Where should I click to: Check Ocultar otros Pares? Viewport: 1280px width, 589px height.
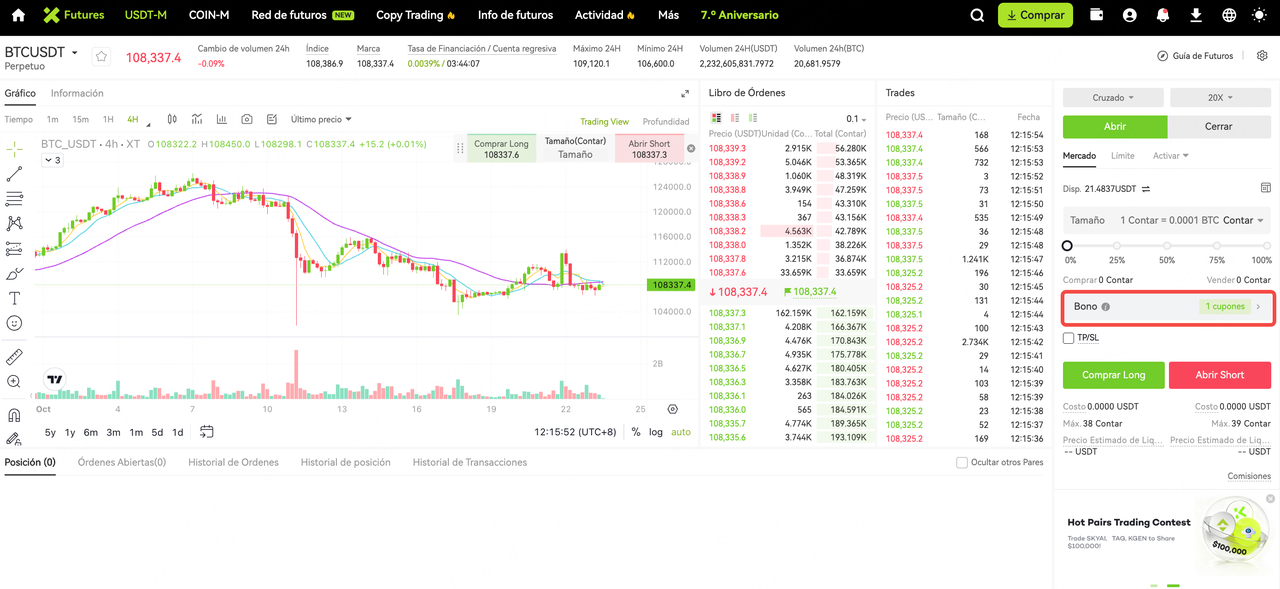click(x=962, y=462)
